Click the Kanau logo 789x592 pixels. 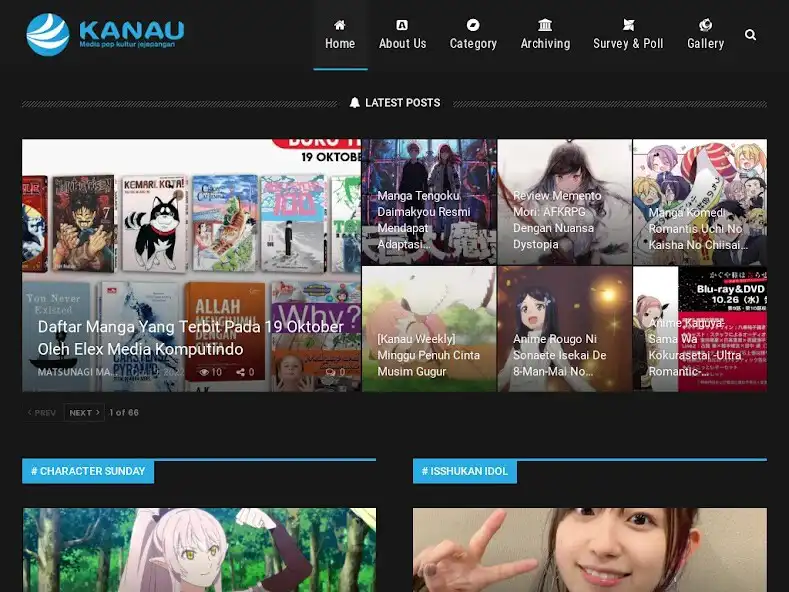[105, 34]
